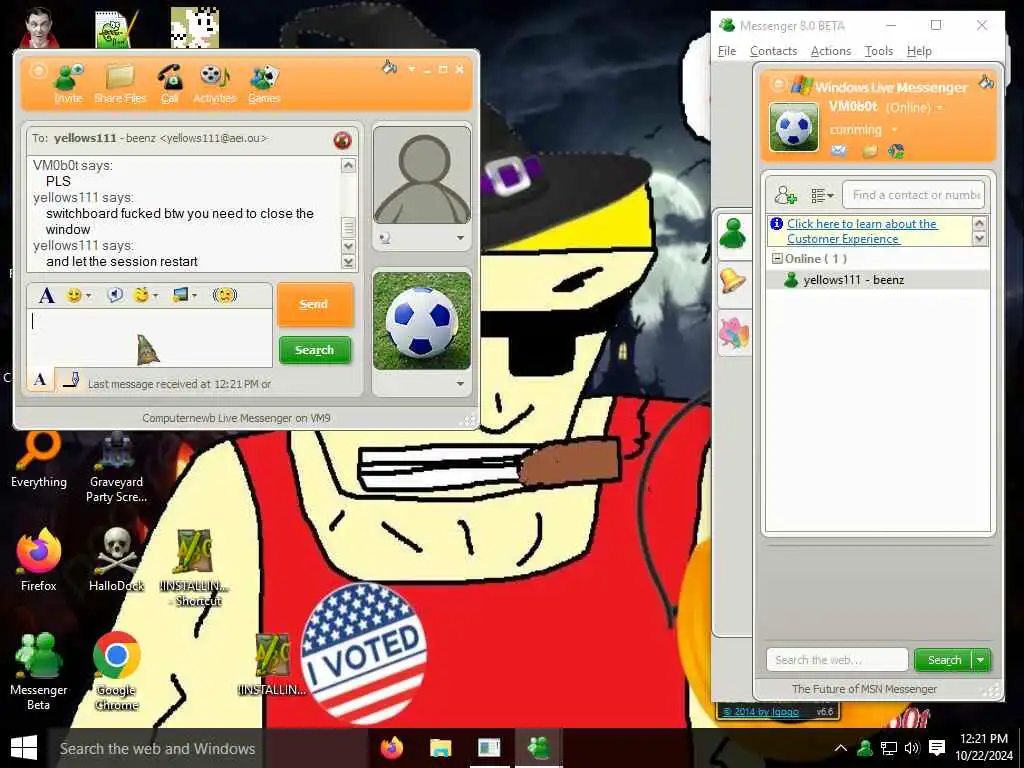Open Actions menu in Messenger
The image size is (1024, 768).
click(x=831, y=51)
